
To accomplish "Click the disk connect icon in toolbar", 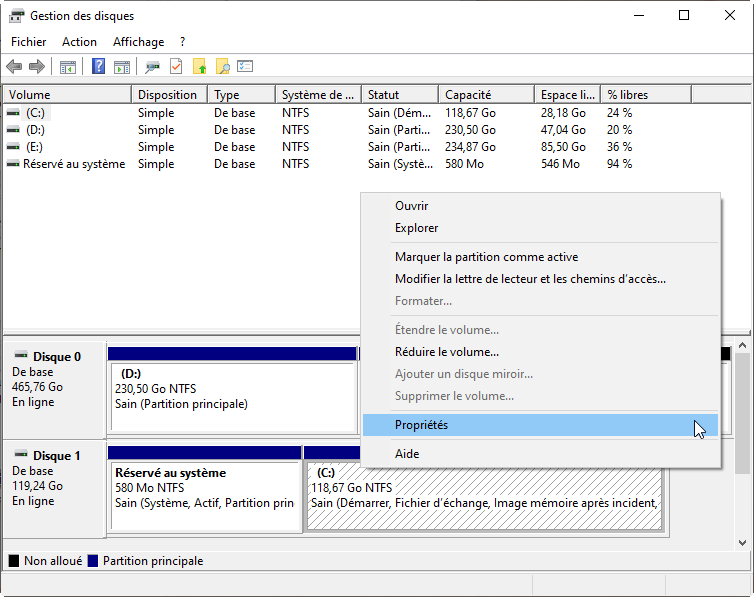I will (152, 67).
